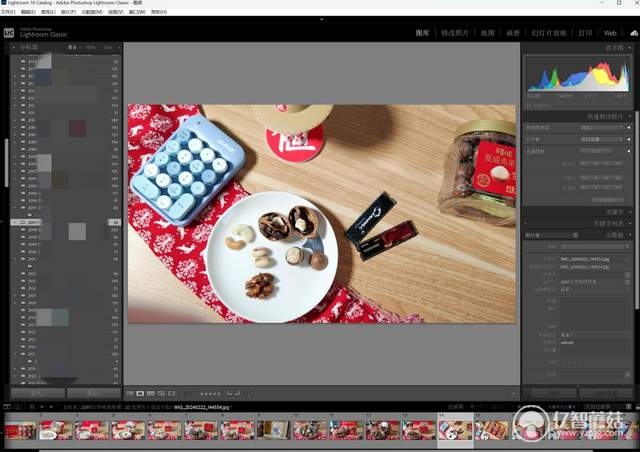Open the 白平衡 (White Balance) dropdown
The width and height of the screenshot is (640, 452).
(602, 139)
